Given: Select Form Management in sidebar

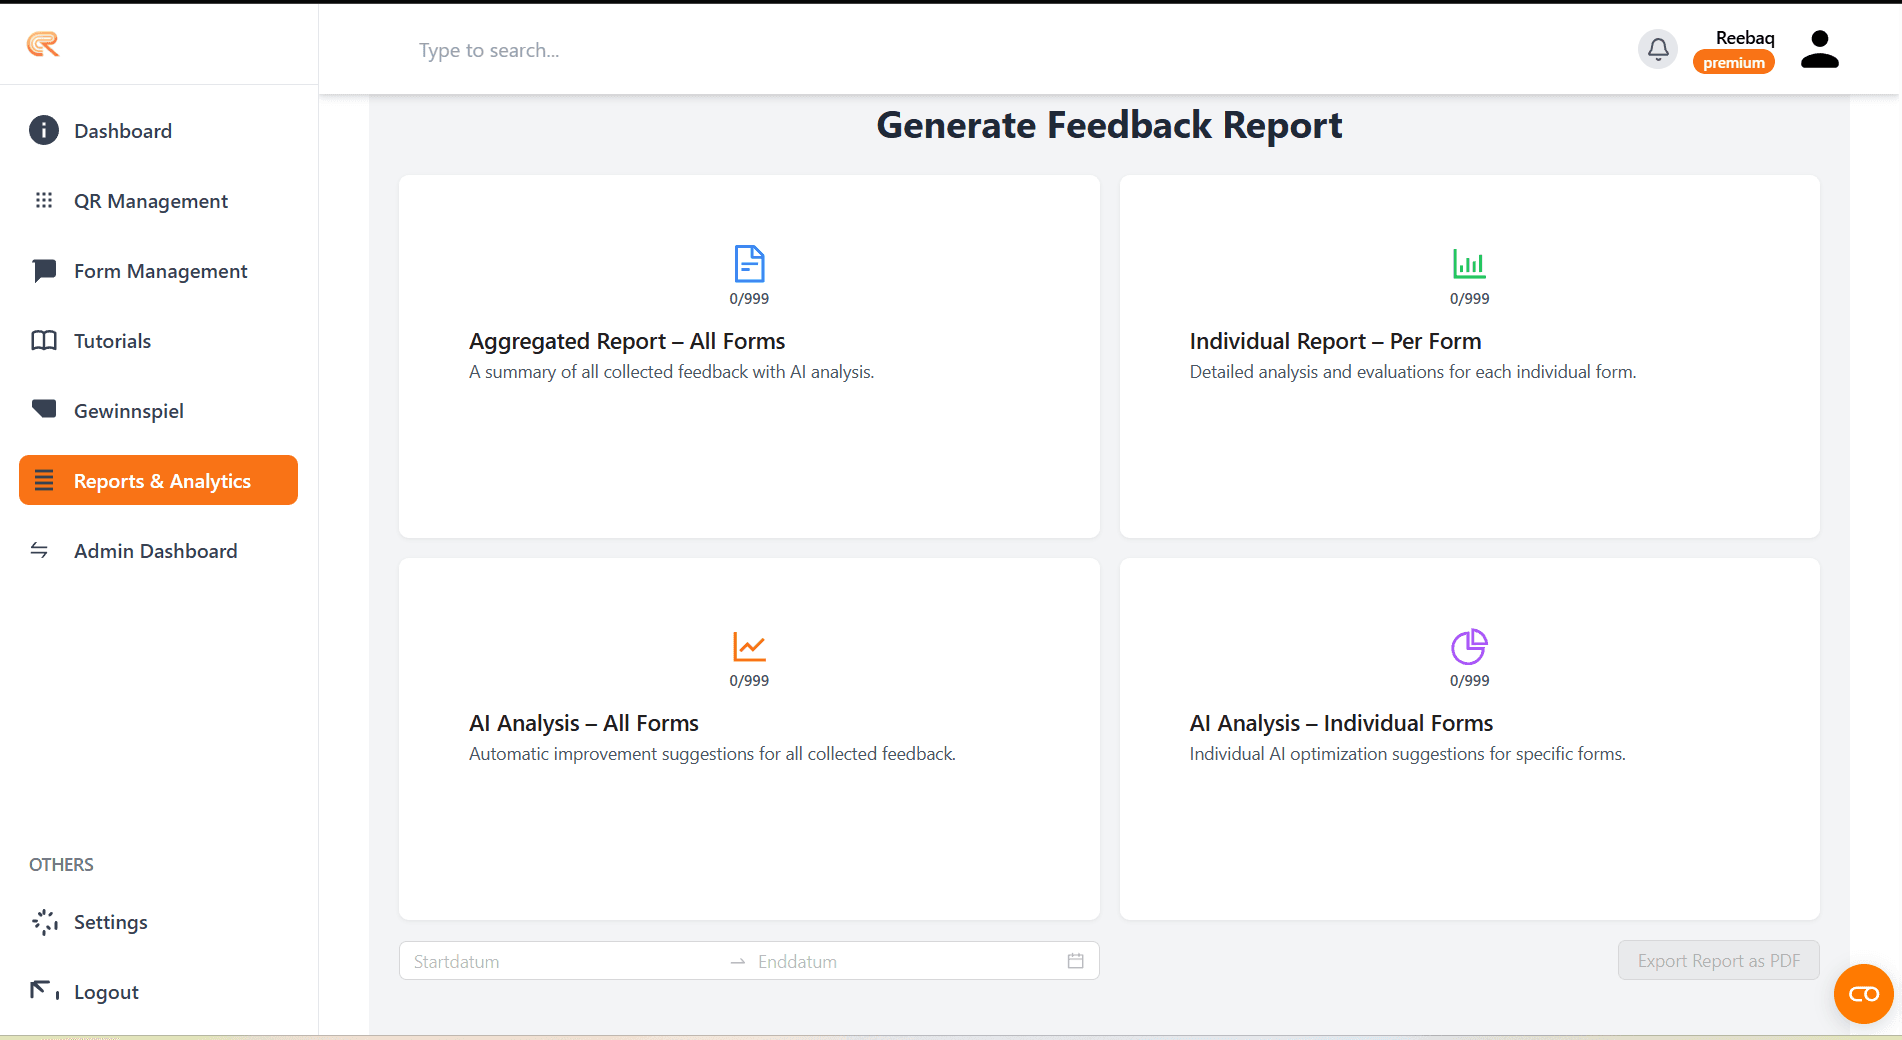Looking at the screenshot, I should (x=158, y=270).
